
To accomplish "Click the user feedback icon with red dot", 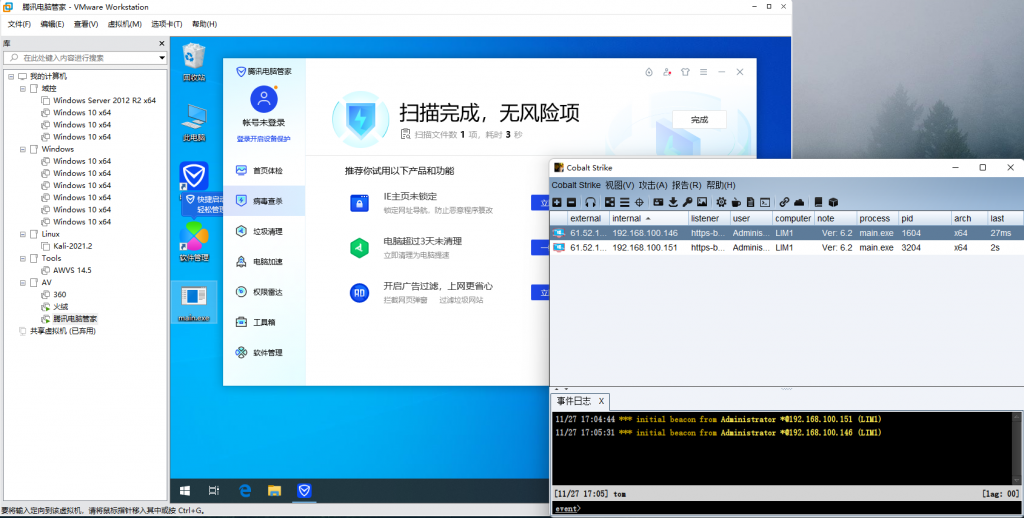I will [x=667, y=72].
